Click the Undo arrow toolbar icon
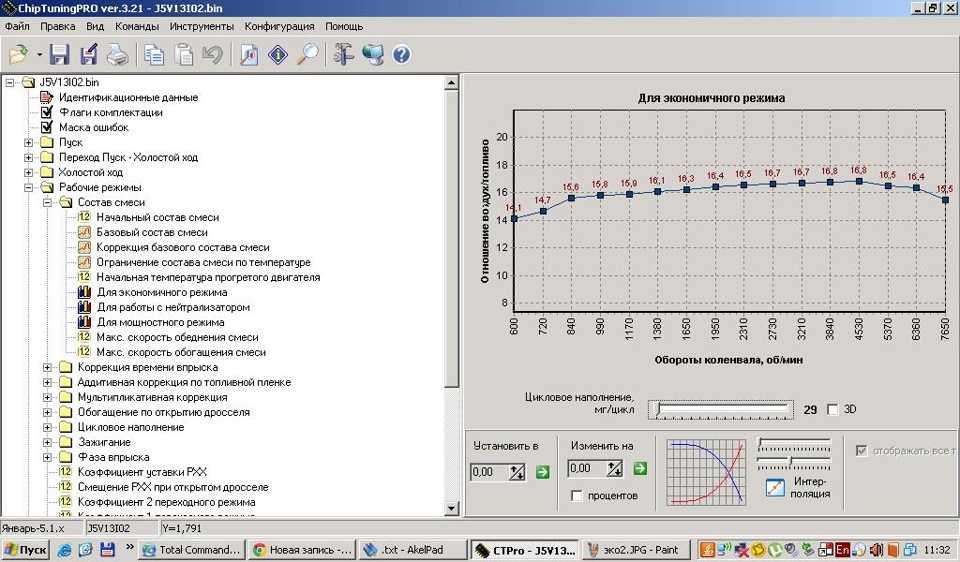Screen dimensions: 960x562 tap(212, 54)
